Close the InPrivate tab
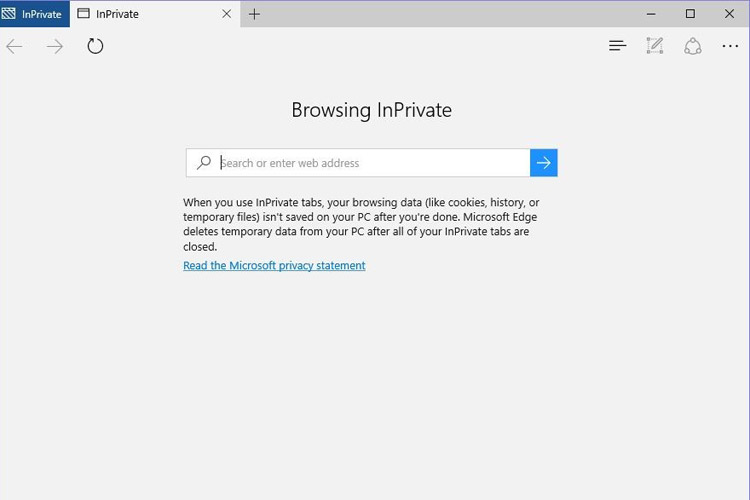The width and height of the screenshot is (750, 500). tap(227, 14)
